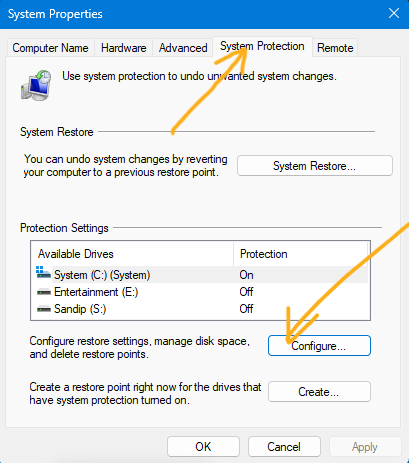Click the System Restore... button
The image size is (409, 463).
point(315,166)
